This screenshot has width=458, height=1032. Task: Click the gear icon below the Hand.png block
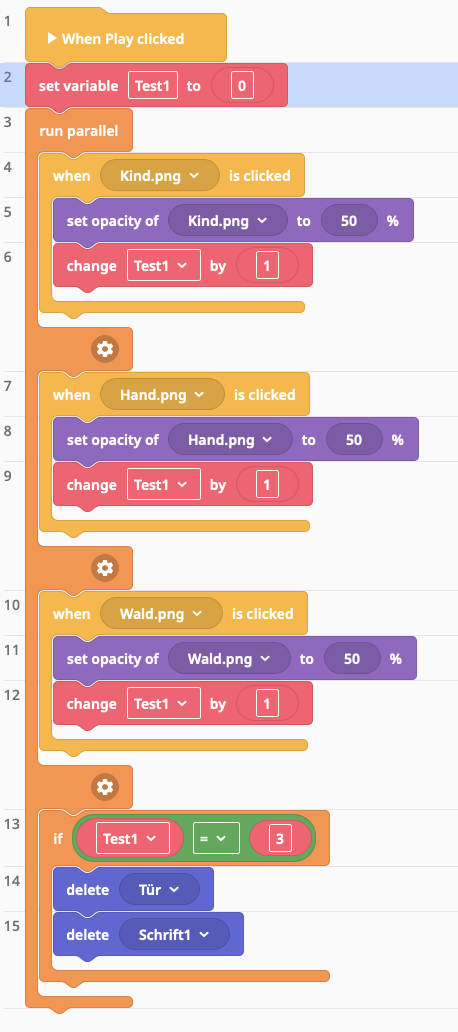(x=105, y=568)
